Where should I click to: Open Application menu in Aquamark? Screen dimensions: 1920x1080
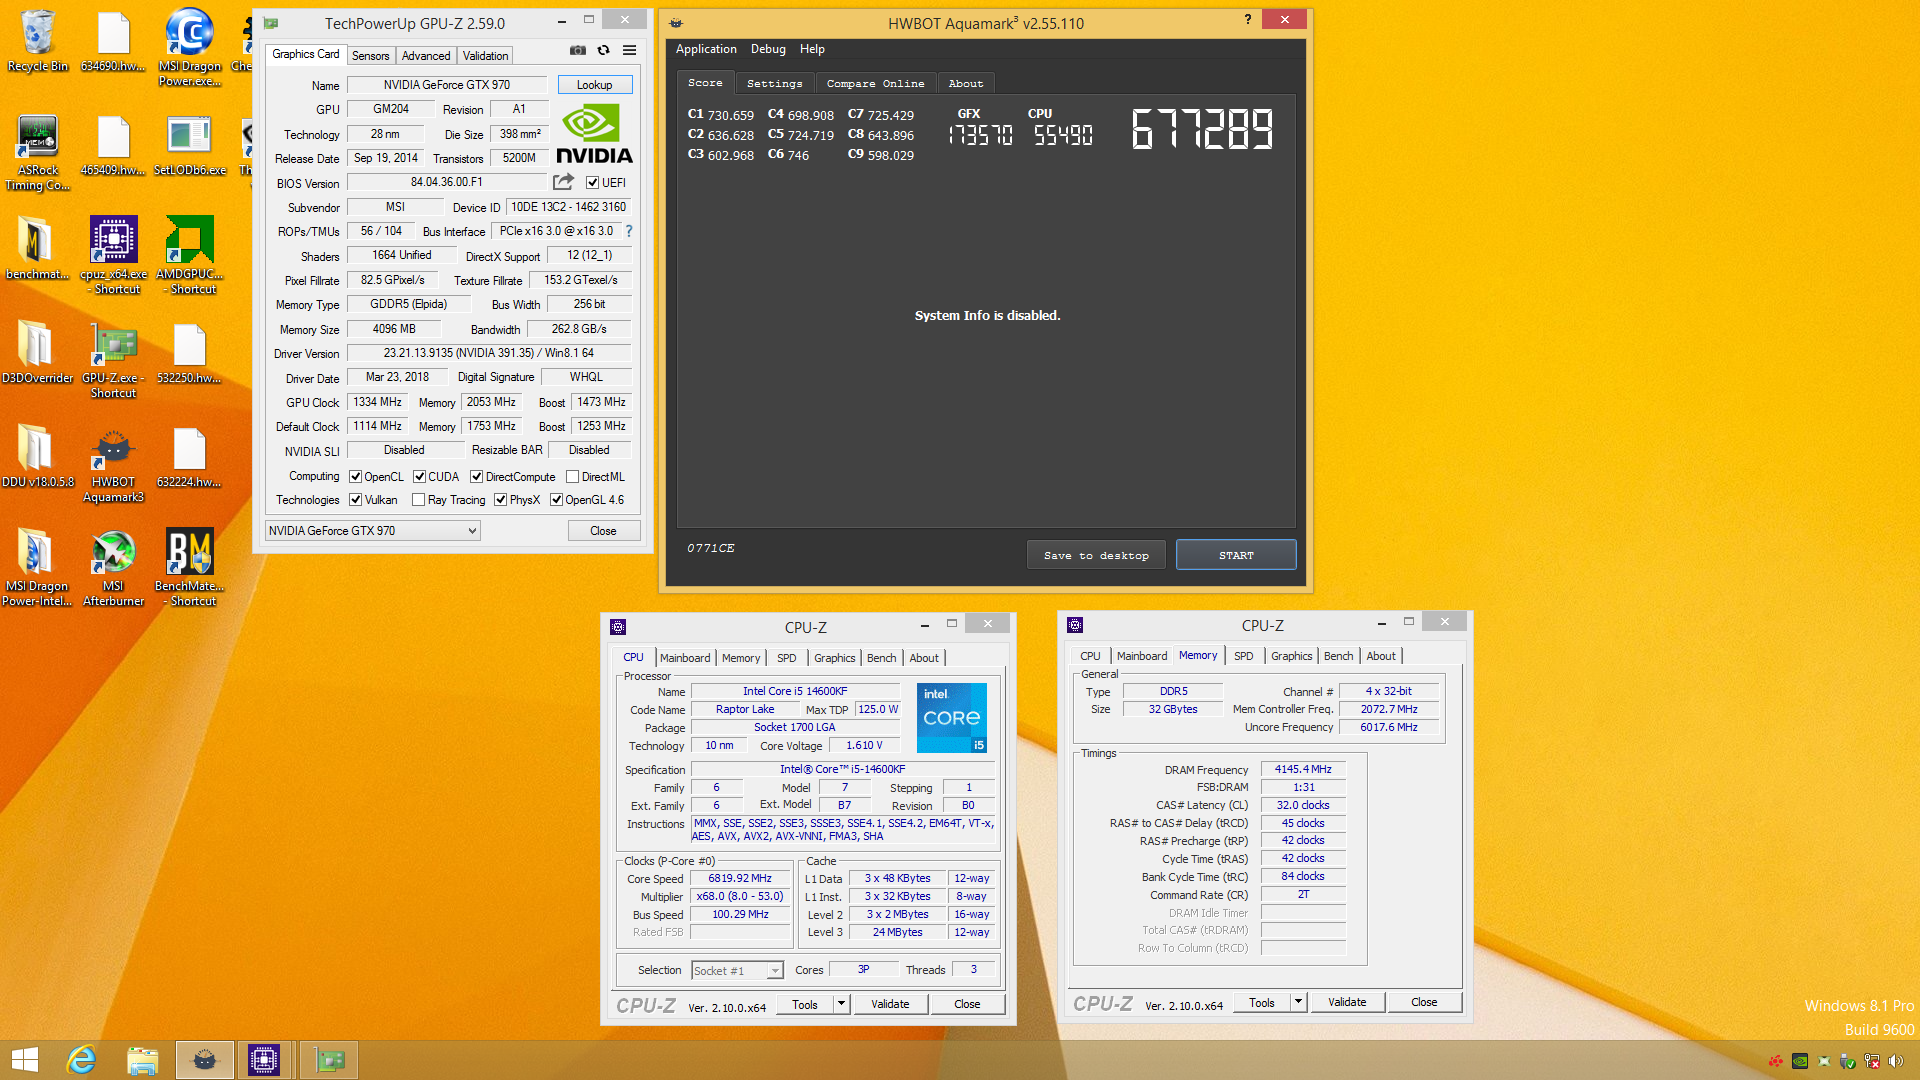coord(706,49)
